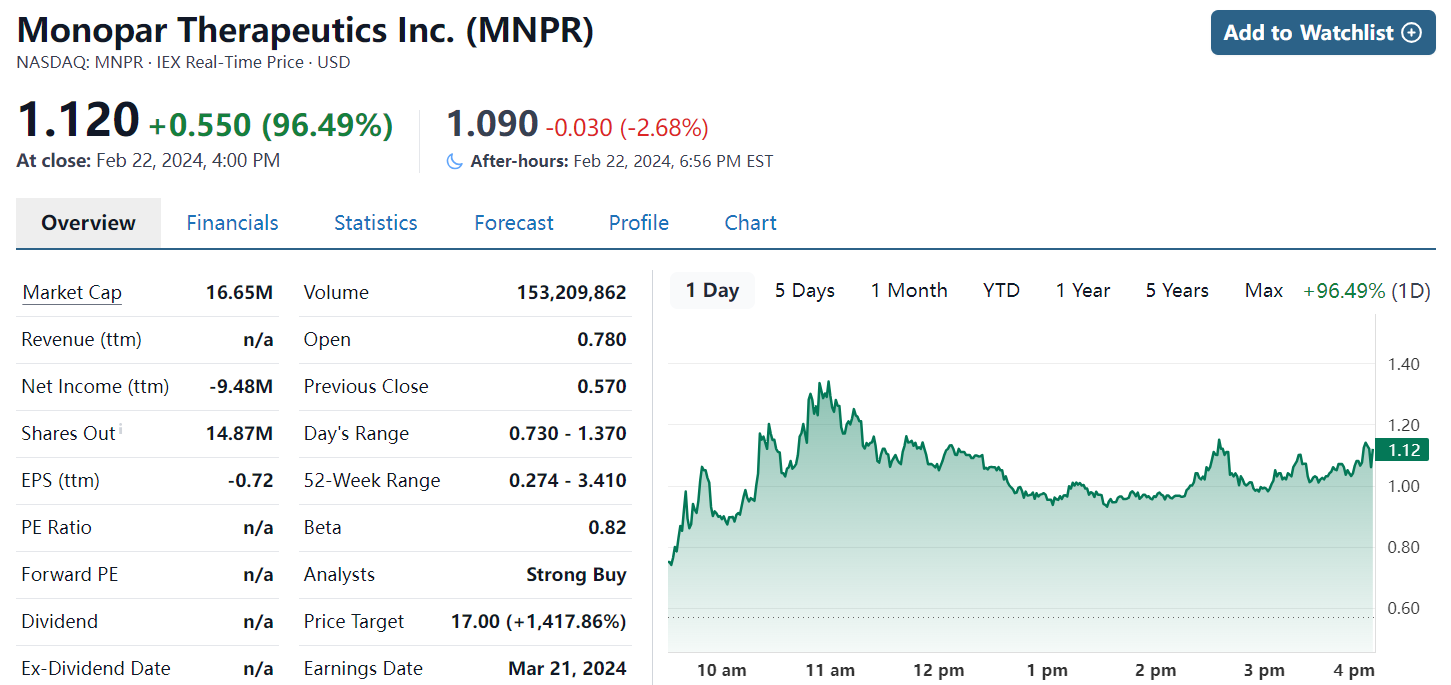The height and width of the screenshot is (685, 1451).
Task: Open the Overview tab
Action: coord(88,223)
